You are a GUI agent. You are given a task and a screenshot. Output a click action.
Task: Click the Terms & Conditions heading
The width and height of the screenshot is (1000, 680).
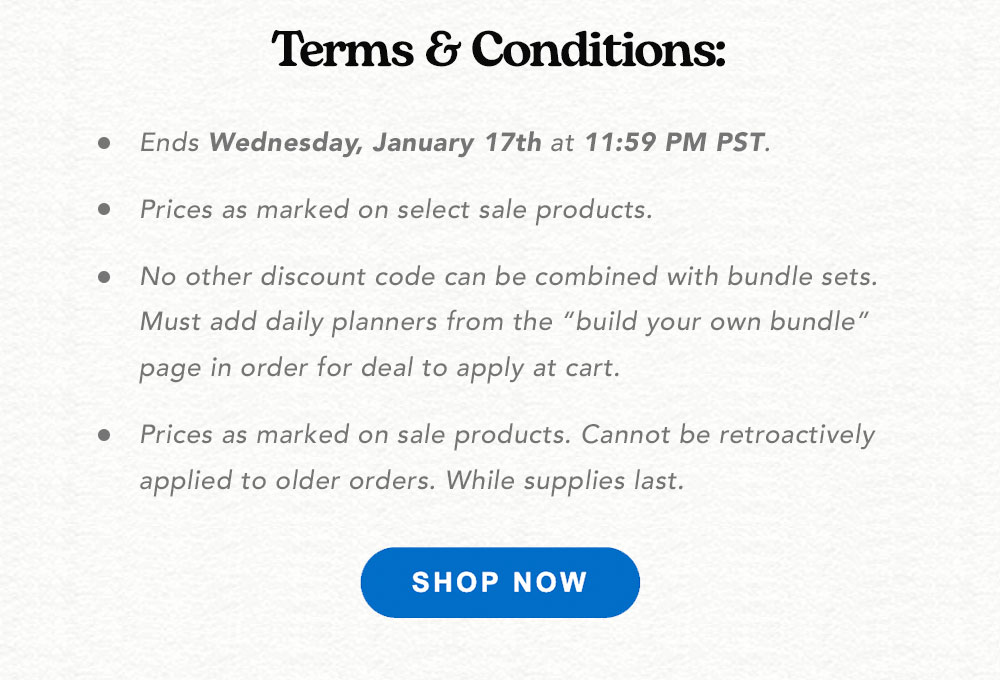pos(499,49)
